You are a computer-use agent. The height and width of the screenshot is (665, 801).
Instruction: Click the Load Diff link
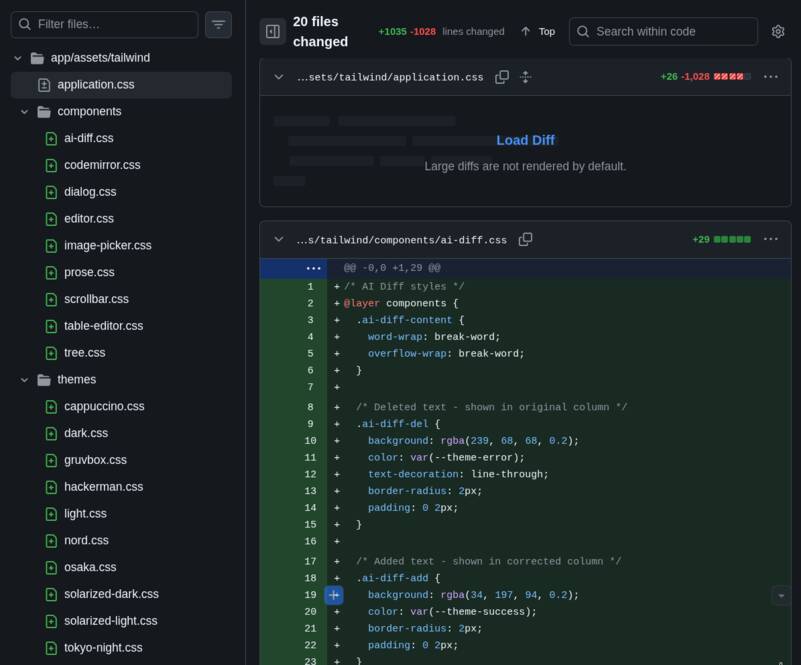[x=525, y=140]
